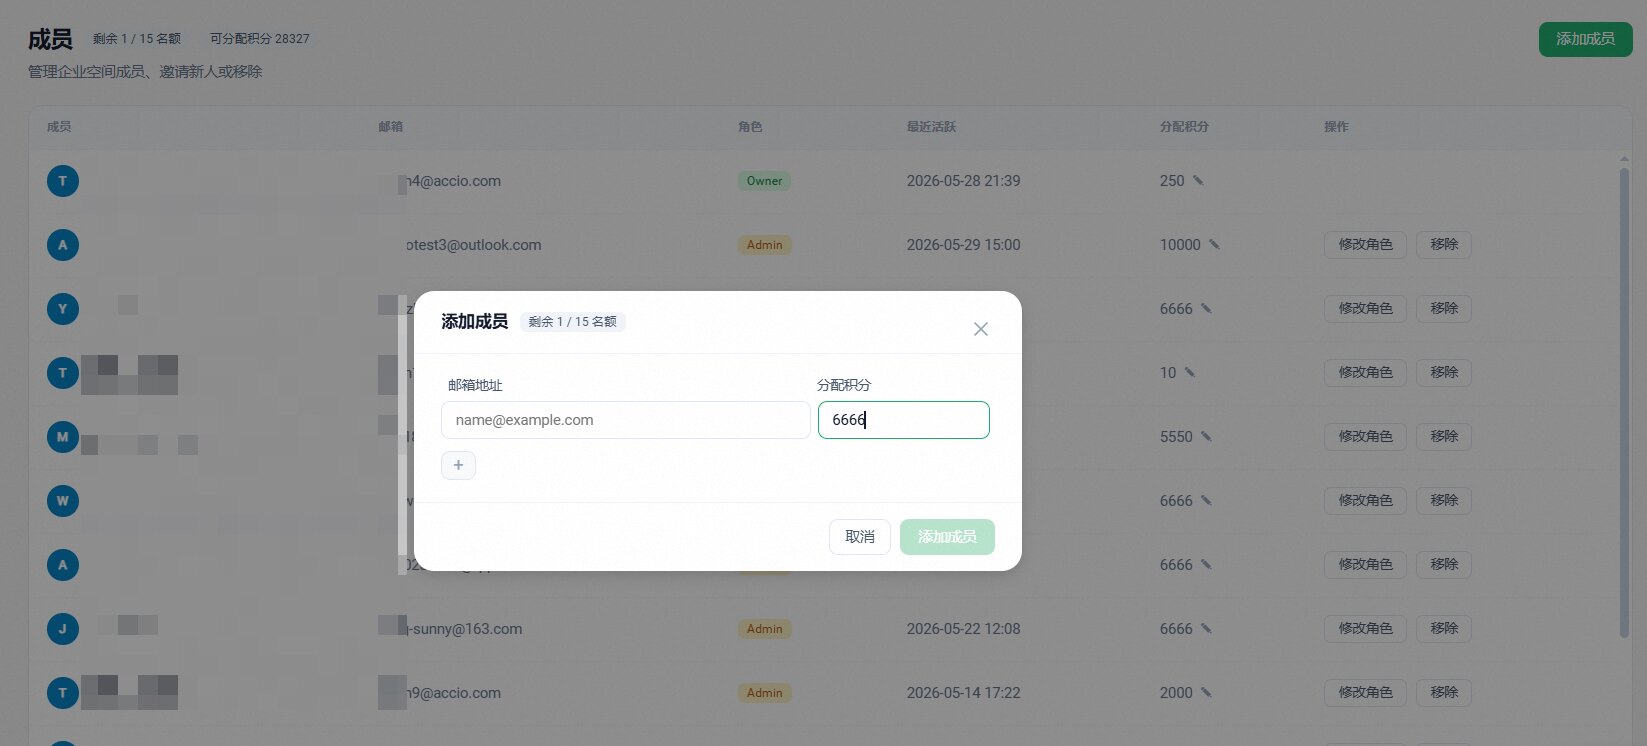Image resolution: width=1647 pixels, height=746 pixels.
Task: Click 修改角色 in the 5550 points row
Action: point(1365,437)
